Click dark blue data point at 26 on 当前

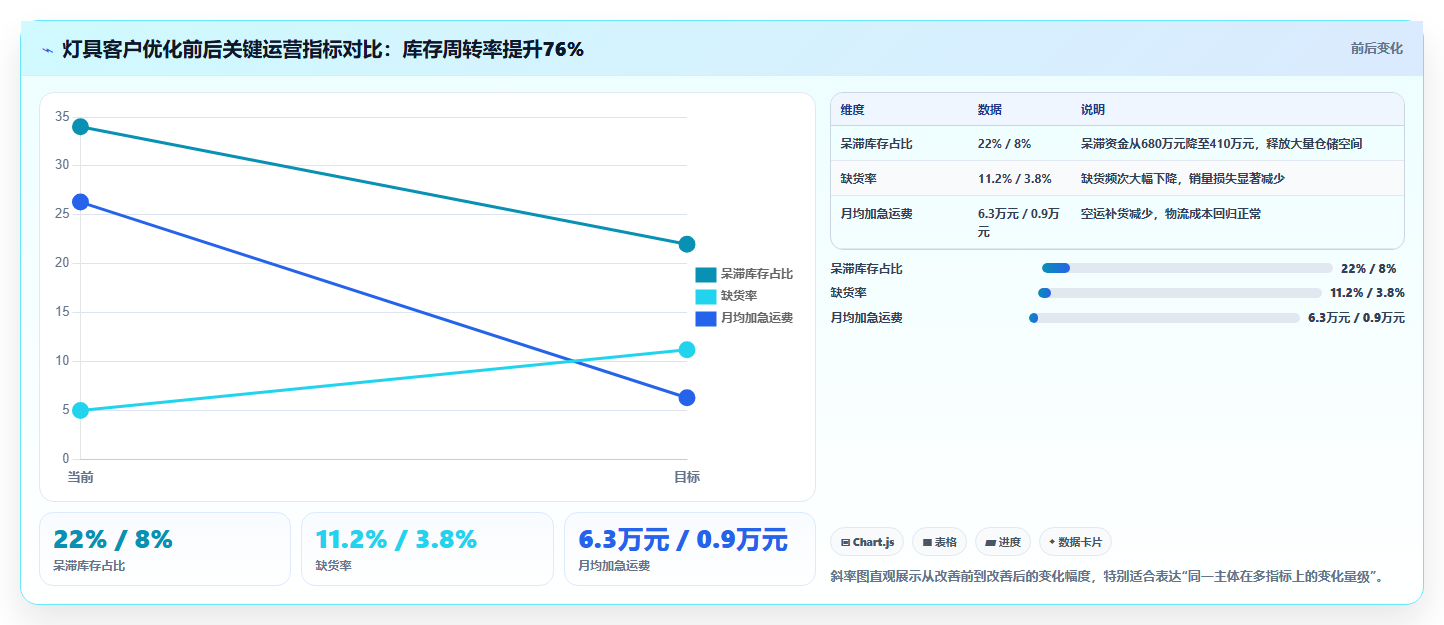coord(81,202)
